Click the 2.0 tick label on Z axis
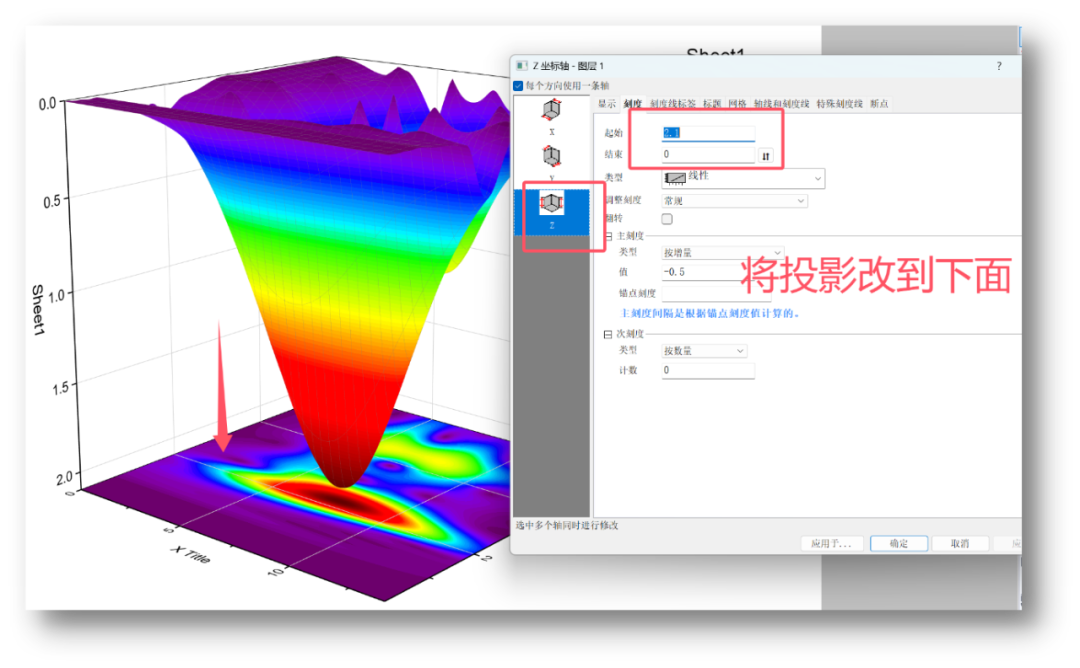Image resolution: width=1080 pixels, height=668 pixels. pyautogui.click(x=64, y=479)
